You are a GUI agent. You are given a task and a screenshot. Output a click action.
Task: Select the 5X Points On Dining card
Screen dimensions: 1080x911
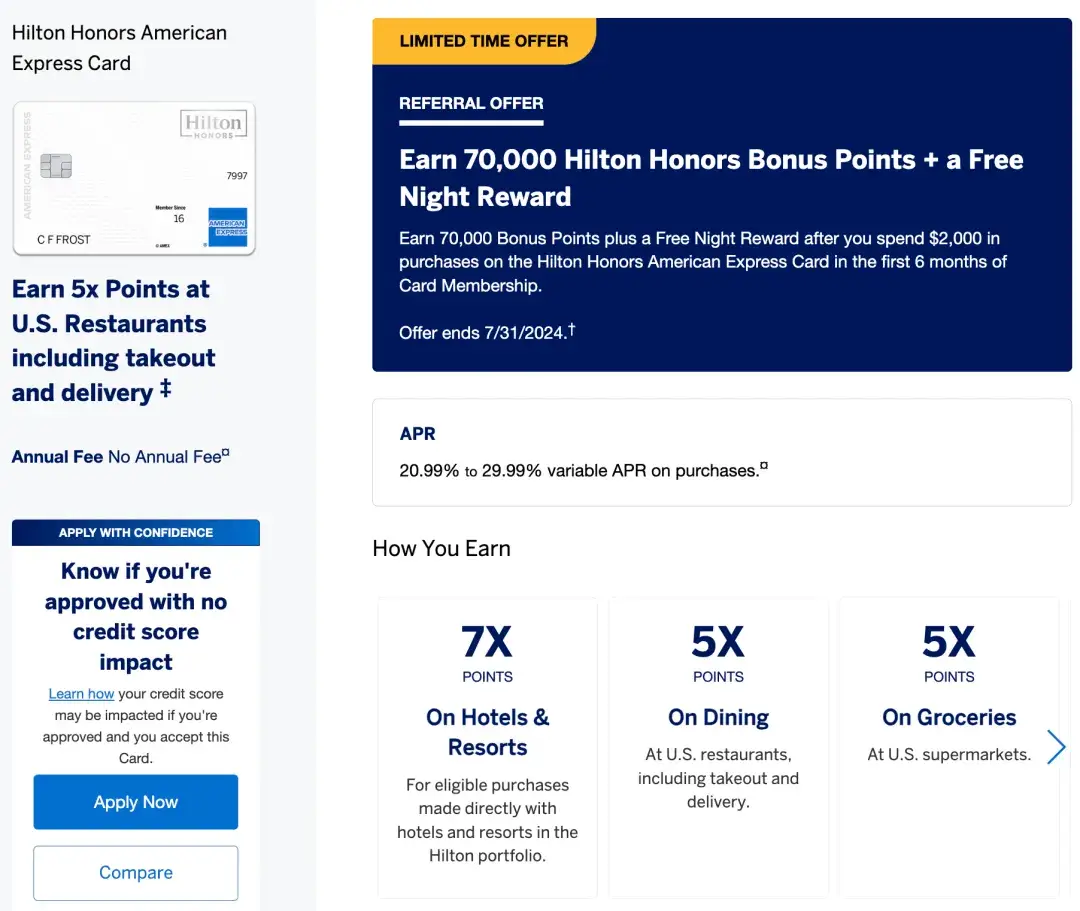(718, 747)
